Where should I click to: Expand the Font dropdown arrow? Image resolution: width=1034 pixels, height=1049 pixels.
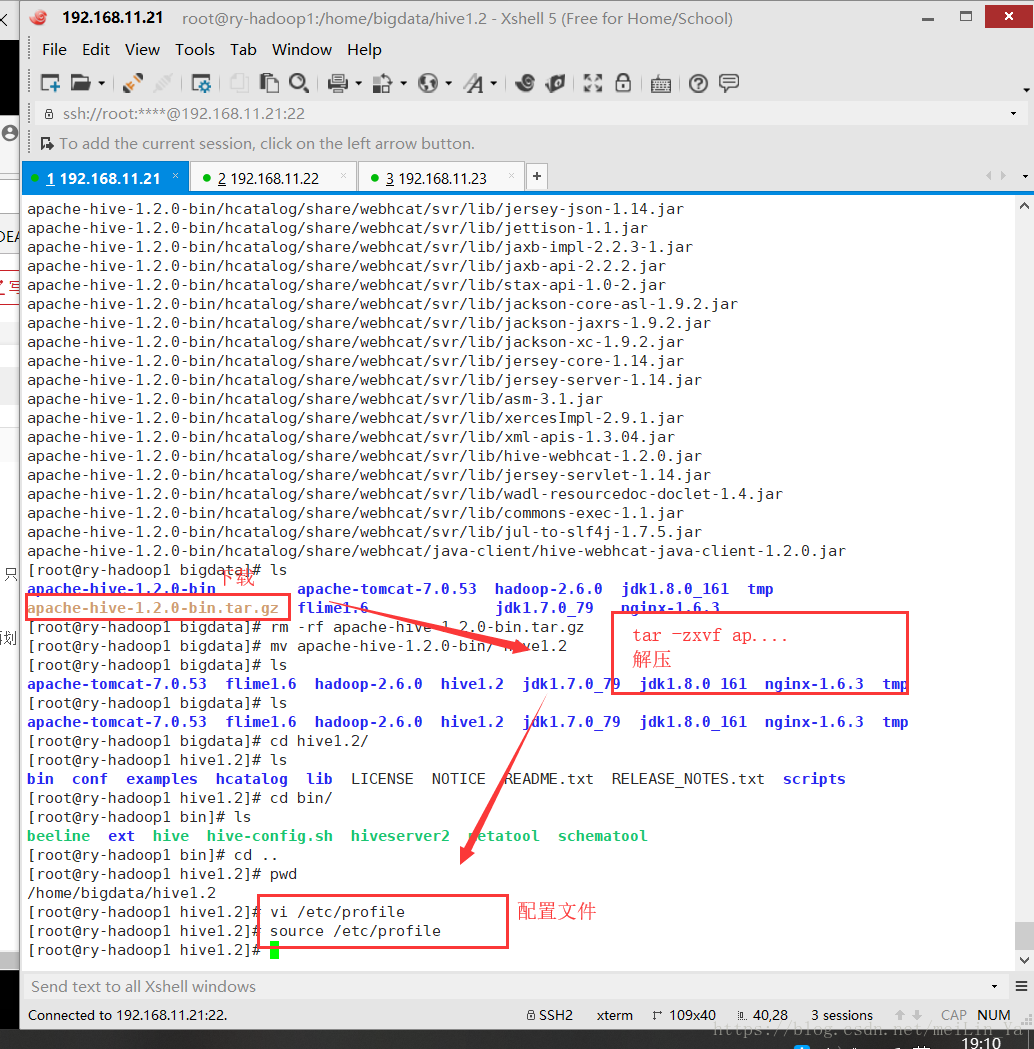(494, 84)
